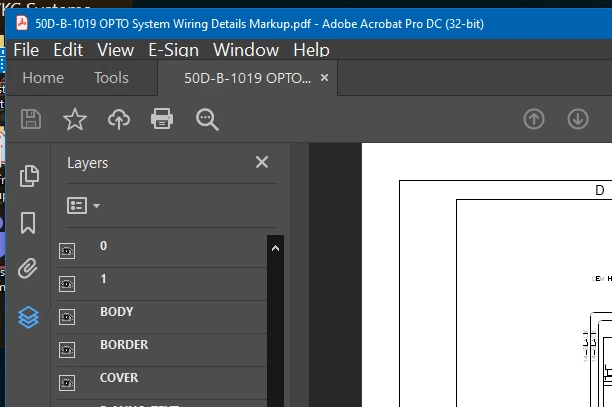Hide layer 1 with eye icon
This screenshot has width=612, height=407.
(67, 284)
